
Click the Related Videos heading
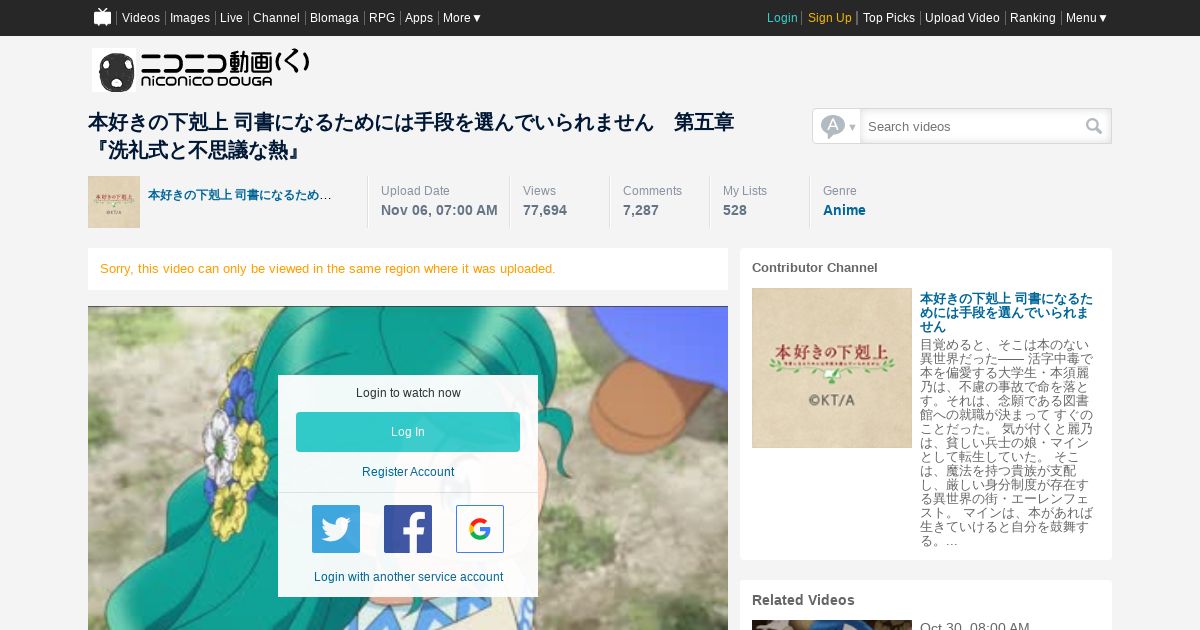(803, 600)
